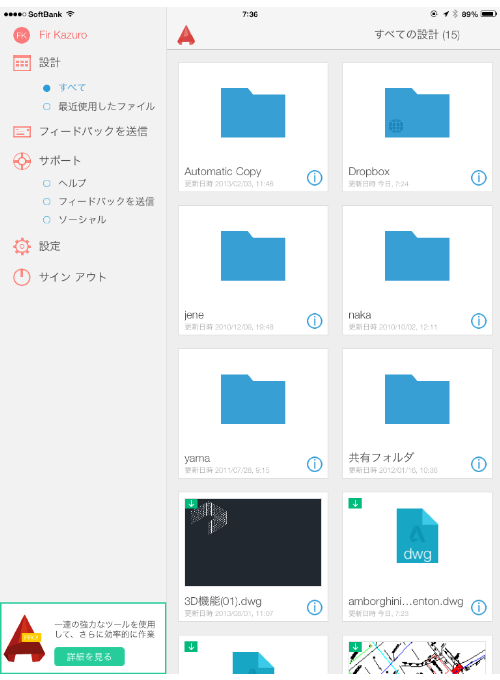The width and height of the screenshot is (500, 680).
Task: Open the amborghini...enton.dwg file icon
Action: (x=417, y=536)
